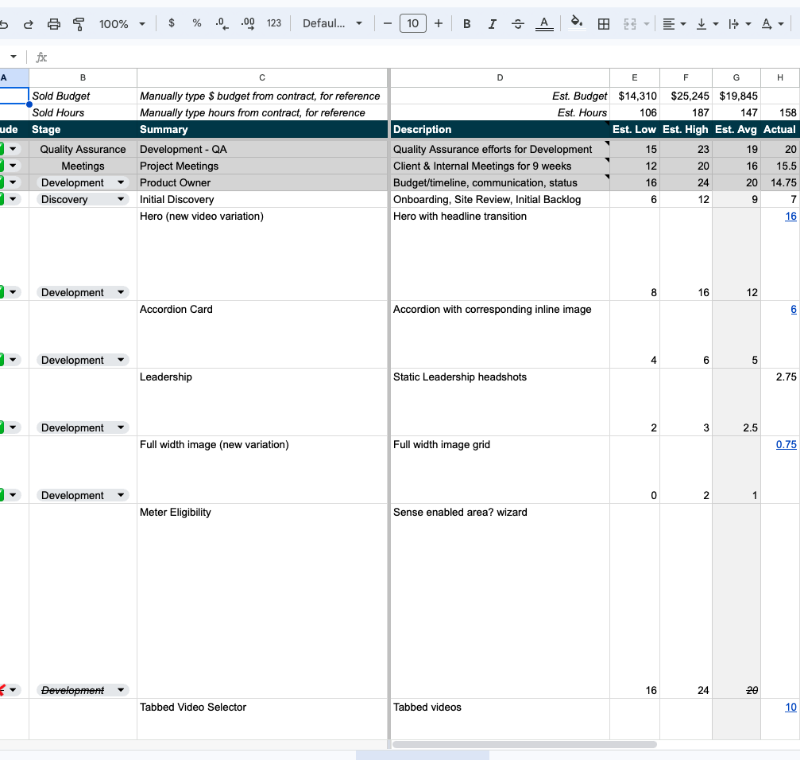
Task: Select Sold Hours label cell
Action: [83, 113]
